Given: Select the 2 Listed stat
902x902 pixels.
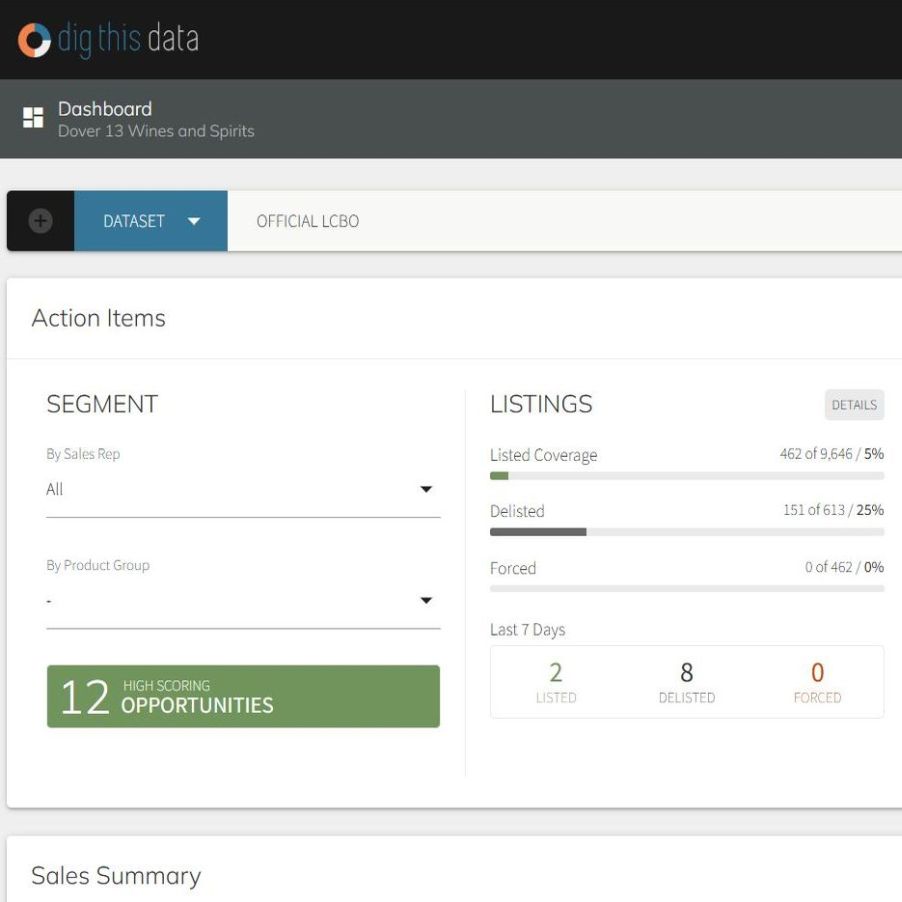Looking at the screenshot, I should click(556, 682).
